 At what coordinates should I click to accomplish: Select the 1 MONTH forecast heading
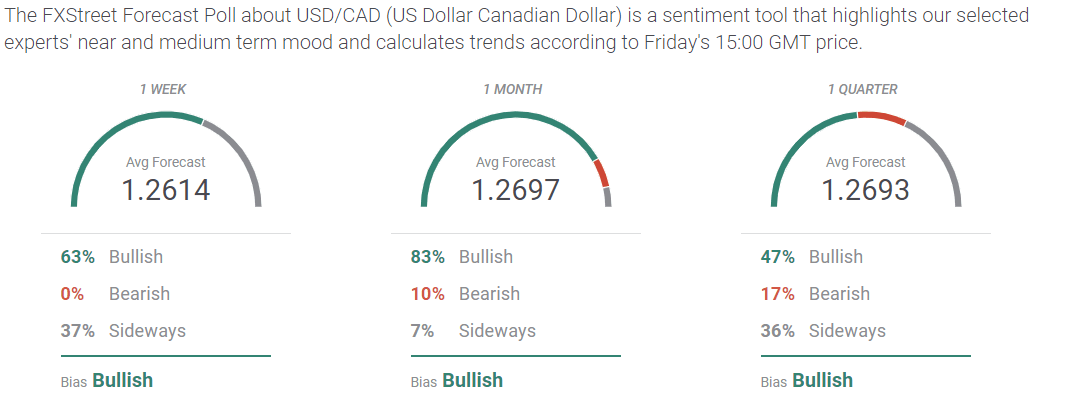[512, 89]
